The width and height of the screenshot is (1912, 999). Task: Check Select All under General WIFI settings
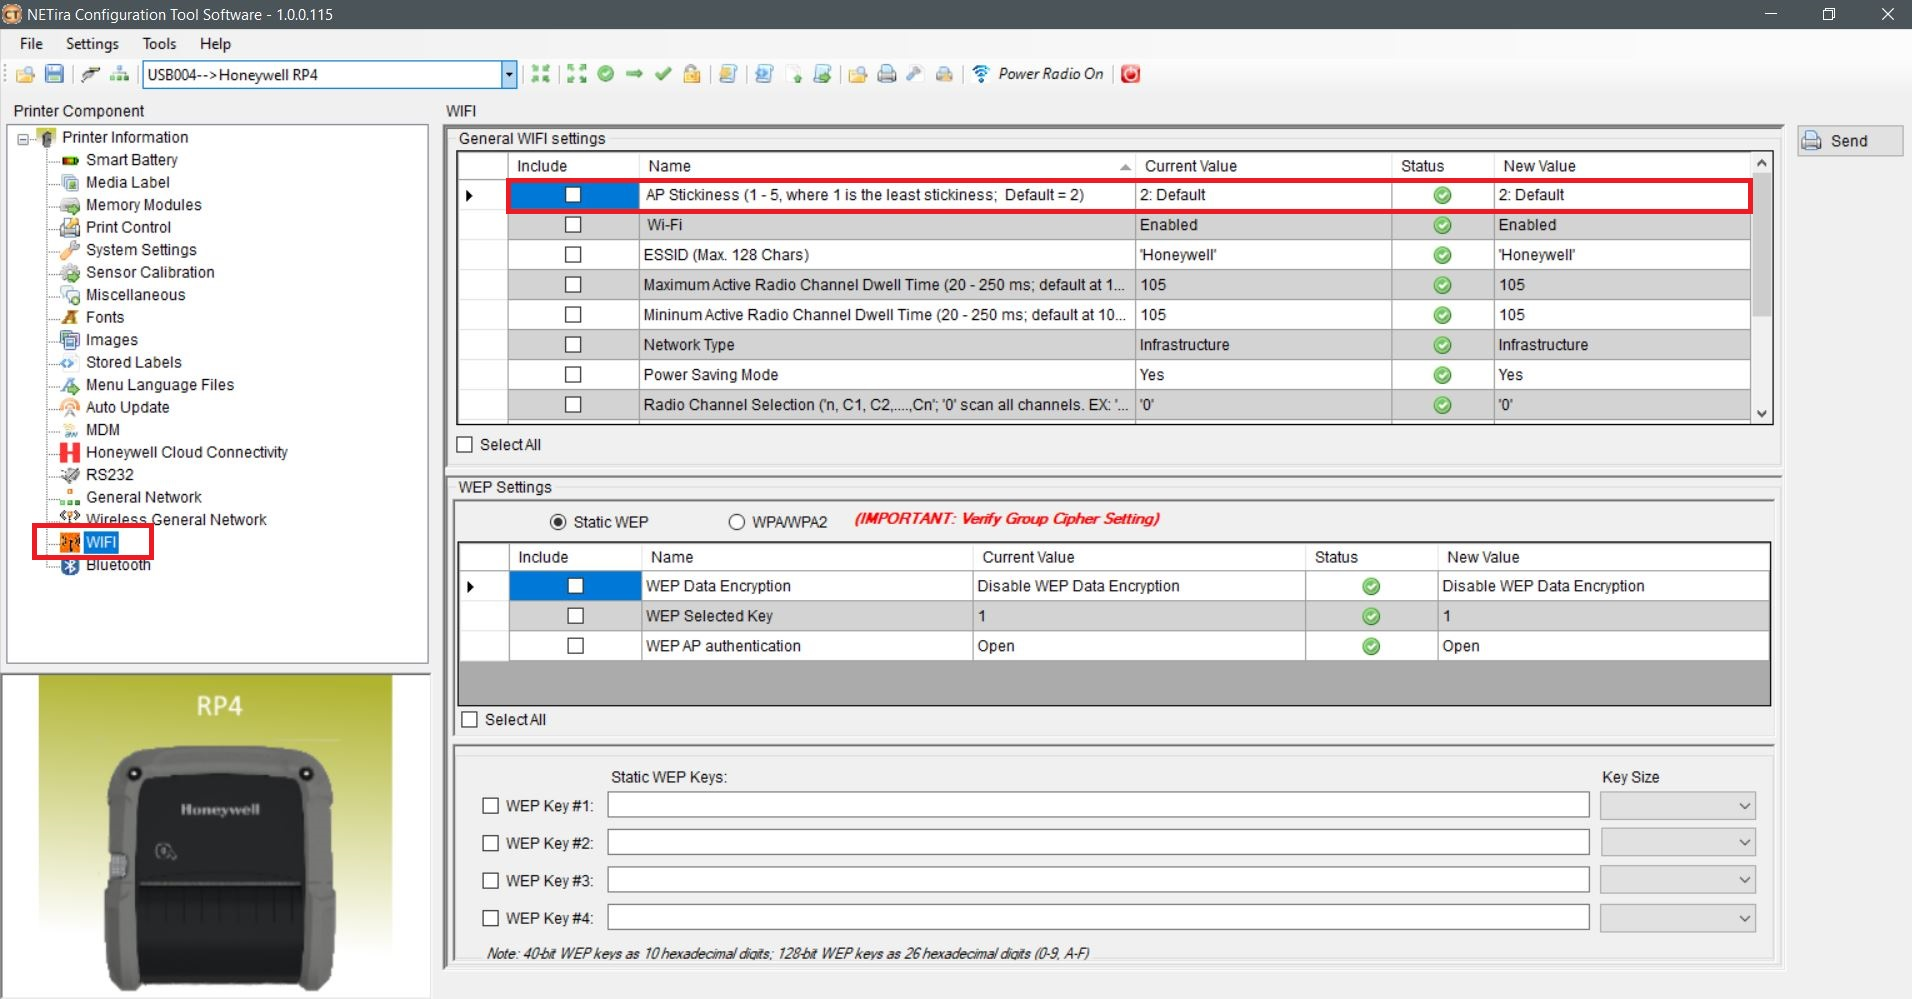(465, 445)
